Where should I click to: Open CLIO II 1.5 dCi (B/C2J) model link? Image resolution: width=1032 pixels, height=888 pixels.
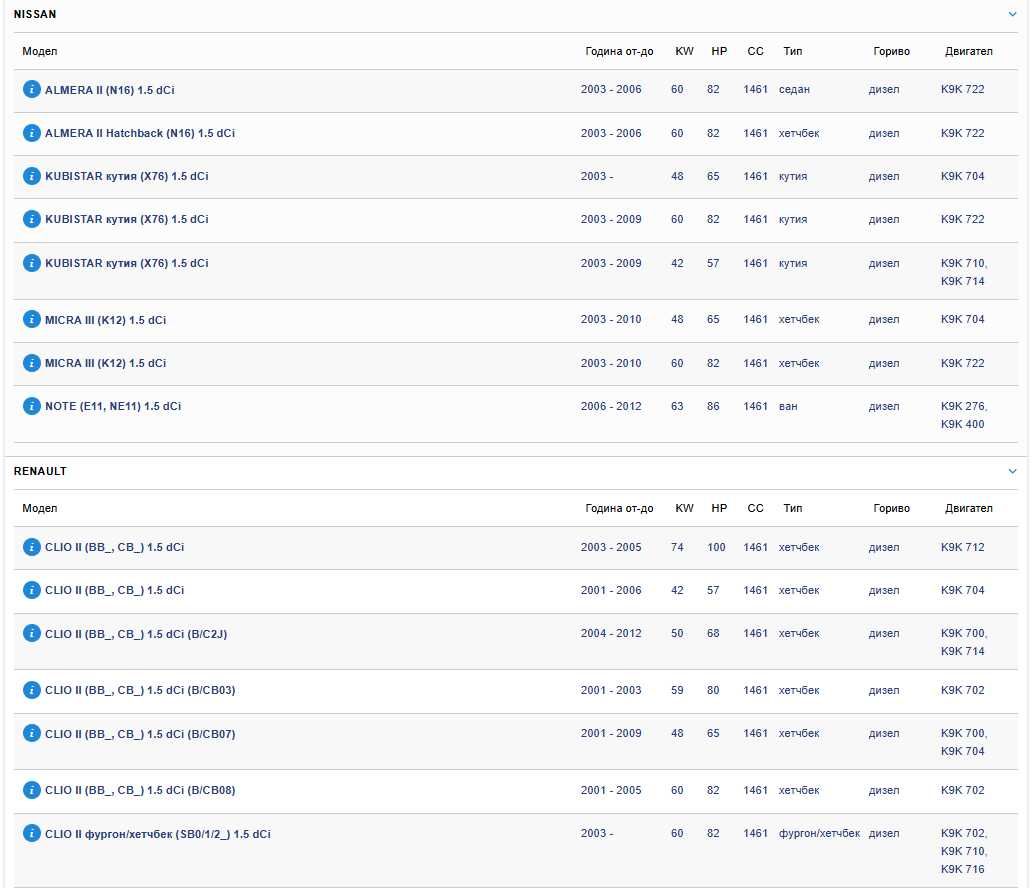tap(136, 634)
